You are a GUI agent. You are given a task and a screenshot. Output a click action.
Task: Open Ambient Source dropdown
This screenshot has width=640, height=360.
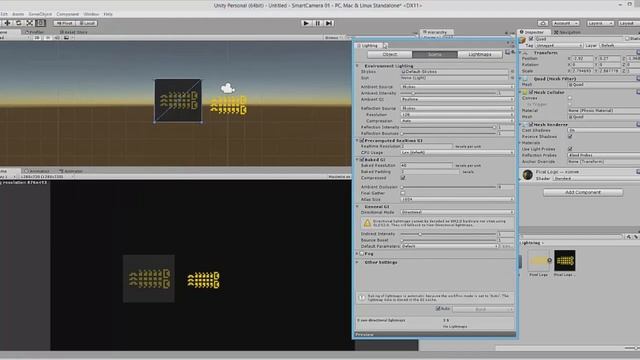pos(457,87)
